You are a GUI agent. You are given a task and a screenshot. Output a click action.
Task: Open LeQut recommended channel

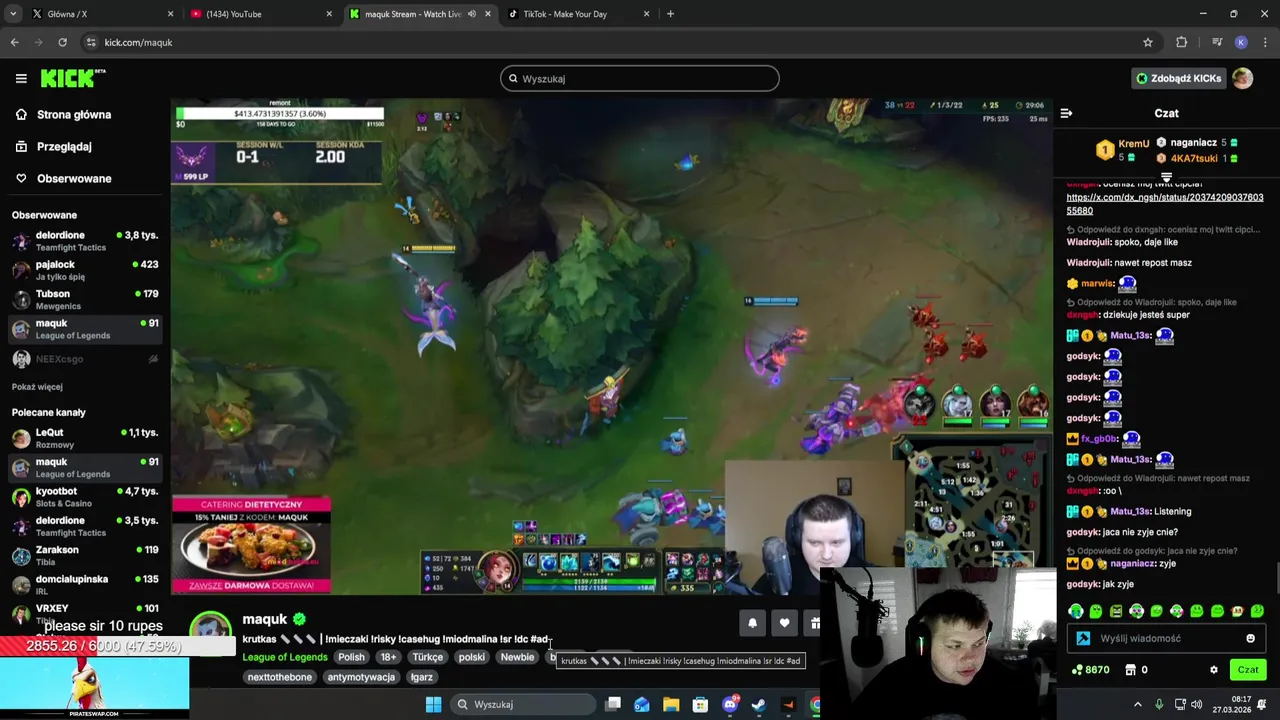coord(85,438)
